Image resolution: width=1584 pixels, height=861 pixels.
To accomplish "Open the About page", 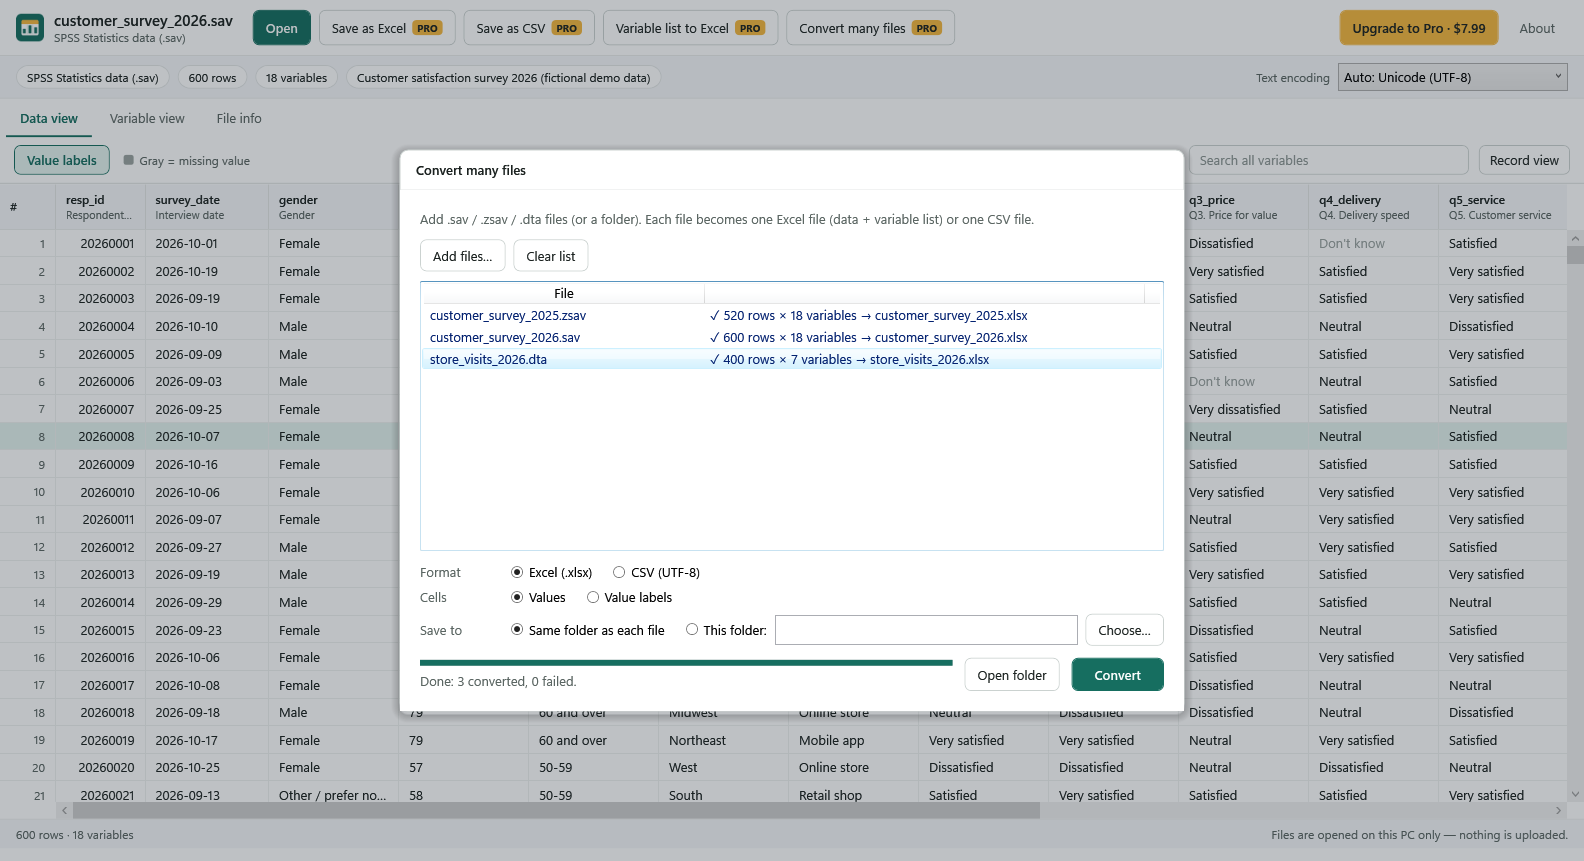I will click(1537, 28).
